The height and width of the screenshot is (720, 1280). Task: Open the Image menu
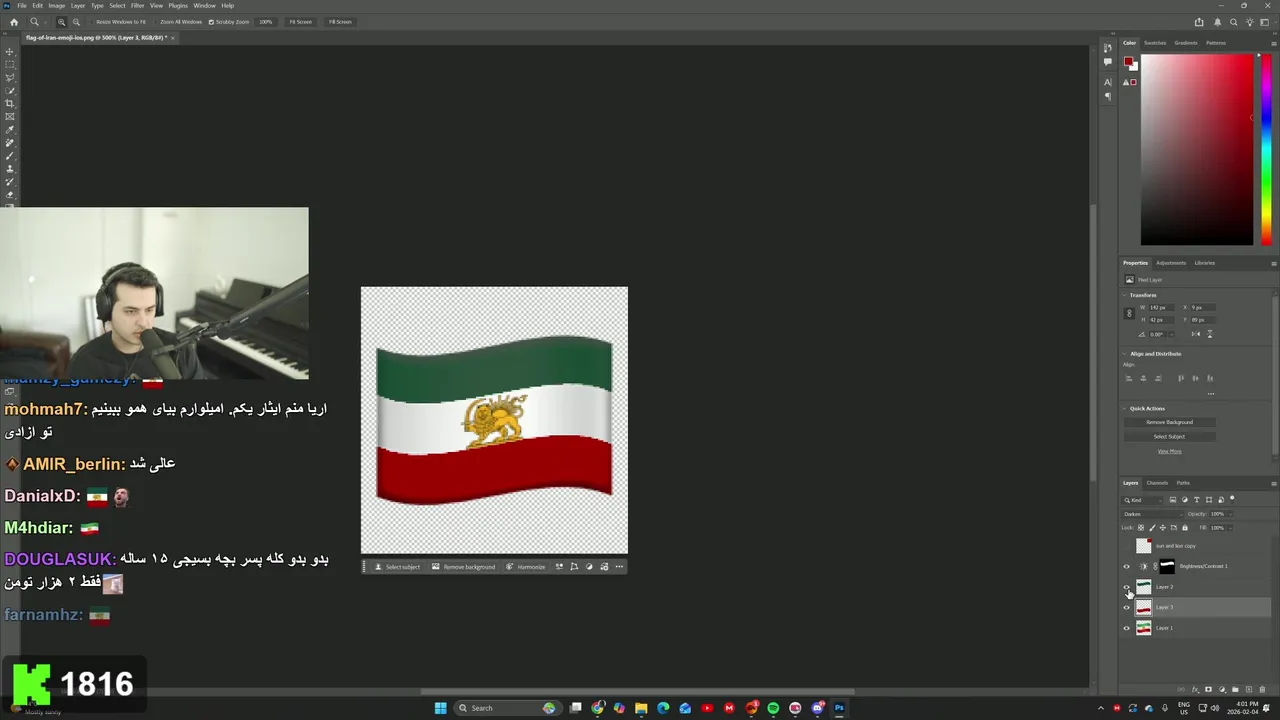click(x=56, y=5)
